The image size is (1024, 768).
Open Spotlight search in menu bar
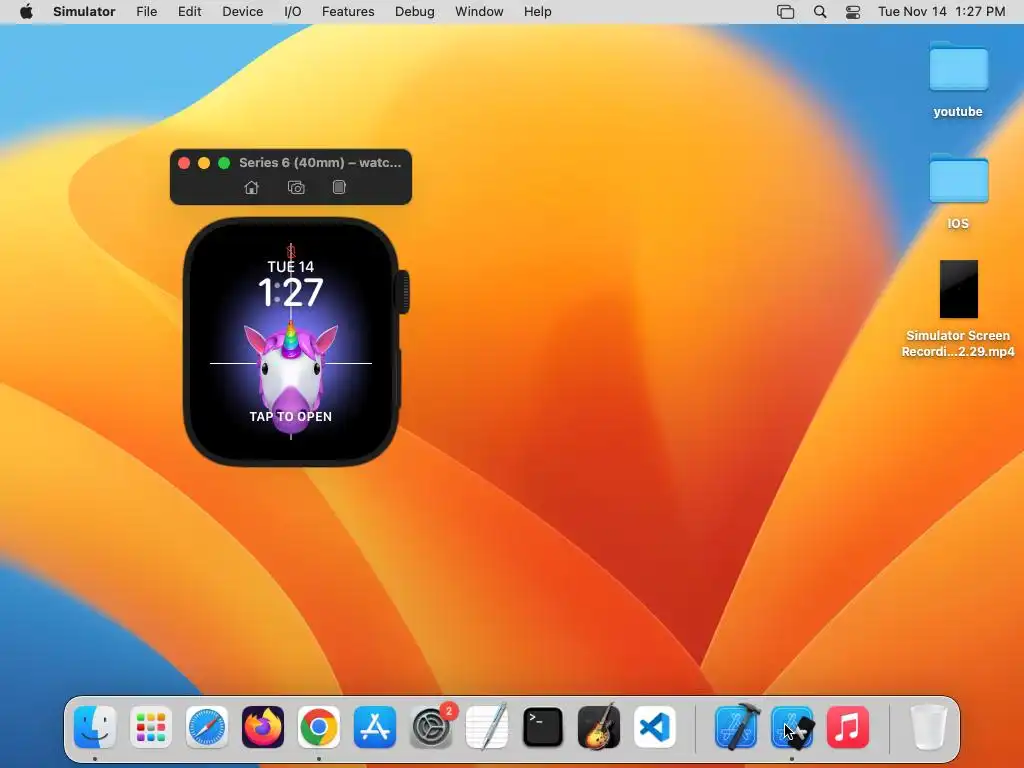tap(820, 12)
